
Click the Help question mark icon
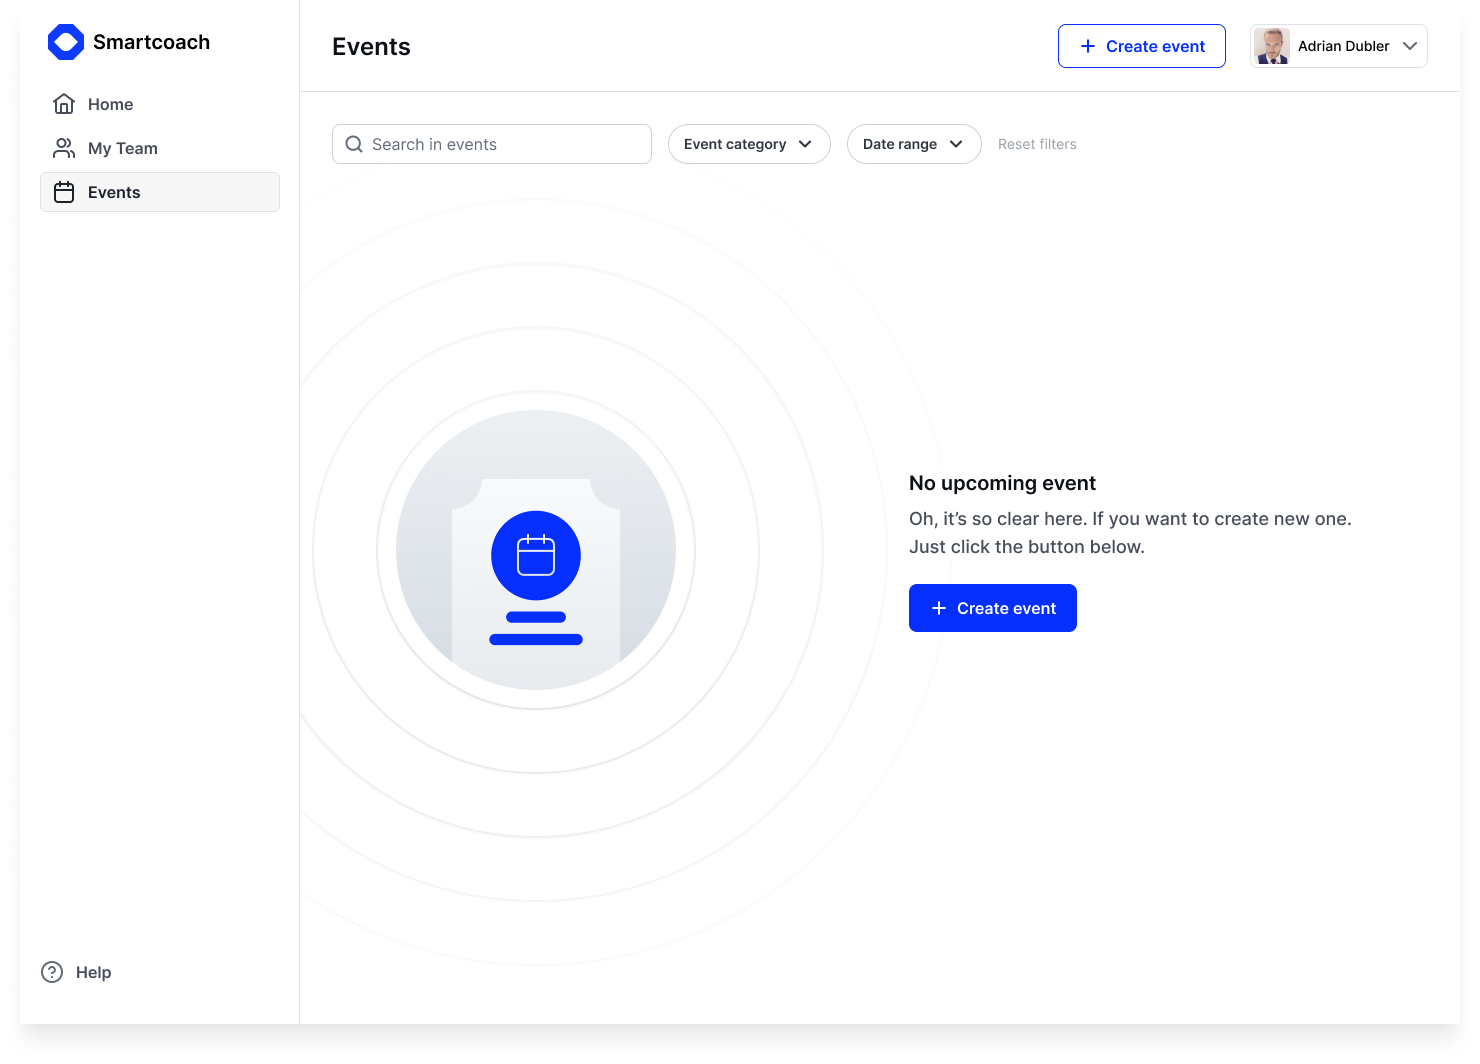52,972
